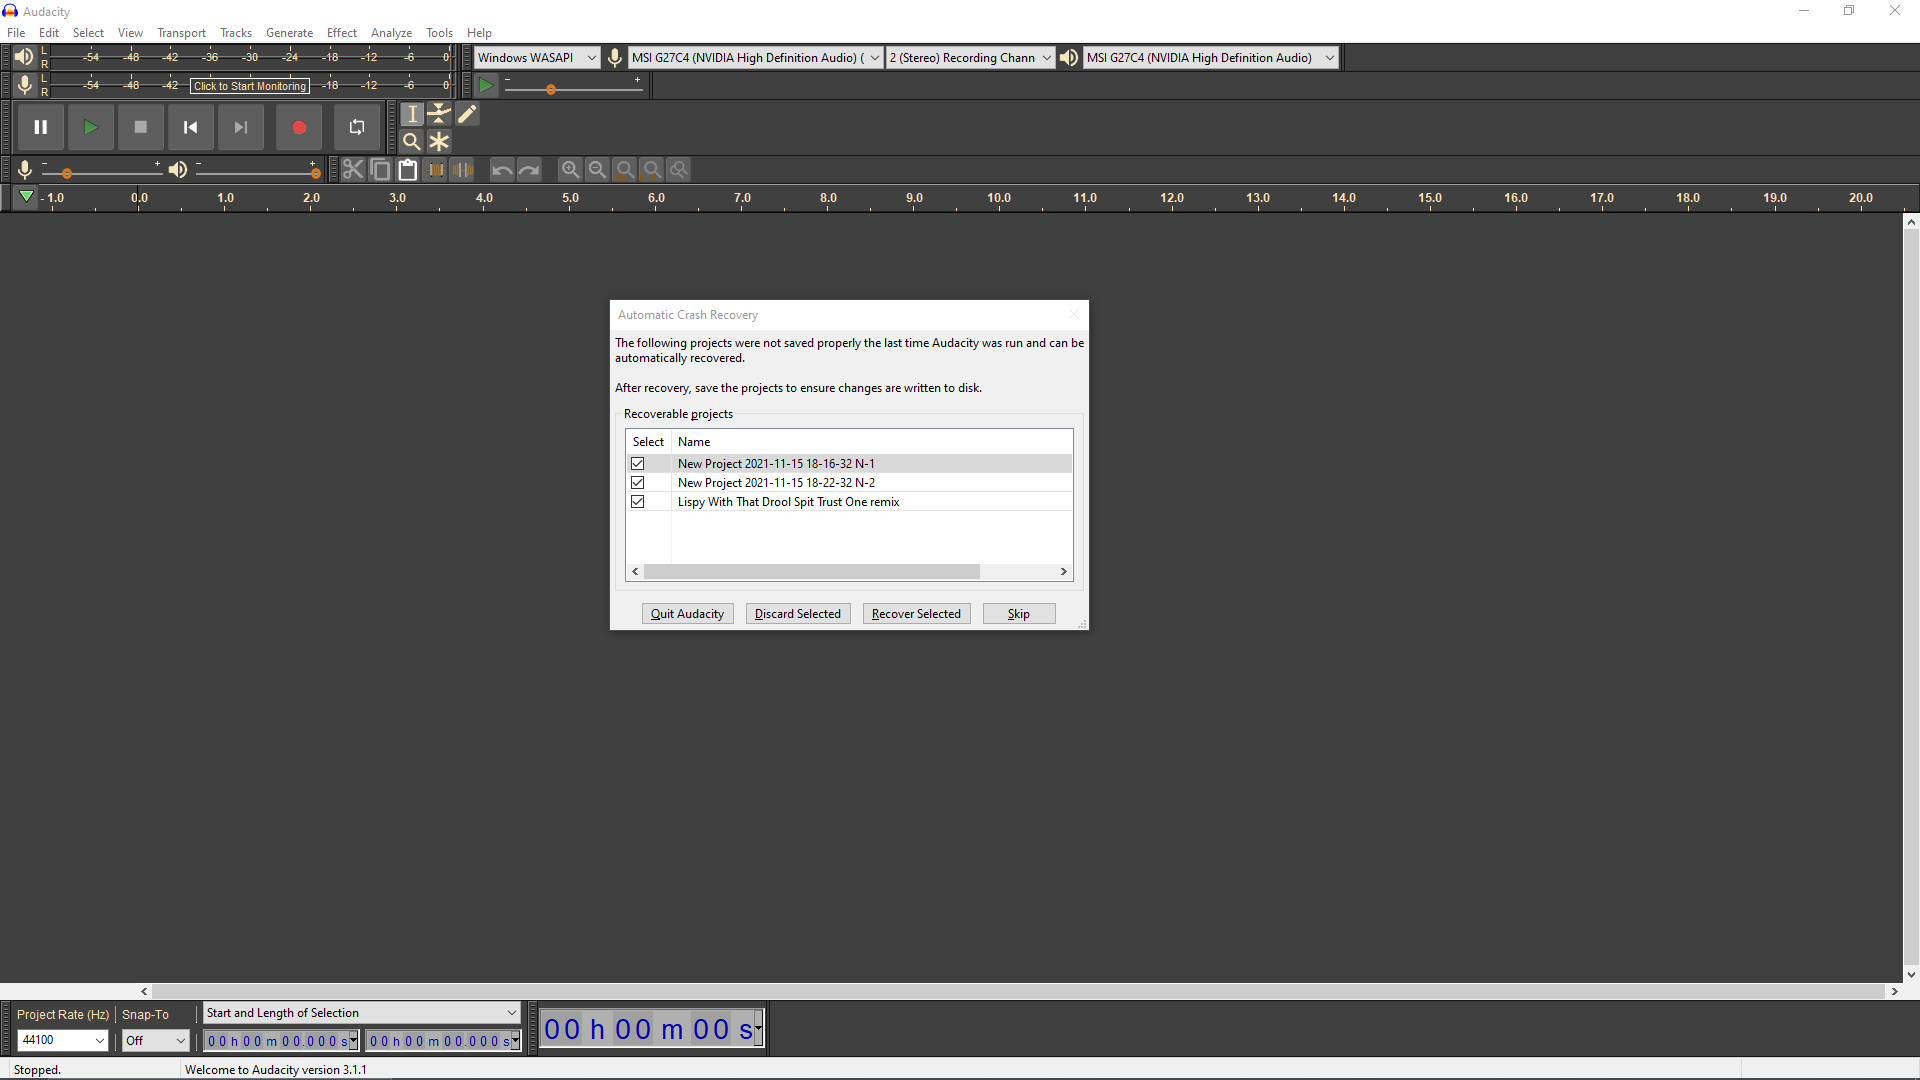1920x1080 pixels.
Task: Open selection start time format arrow
Action: tap(353, 1041)
